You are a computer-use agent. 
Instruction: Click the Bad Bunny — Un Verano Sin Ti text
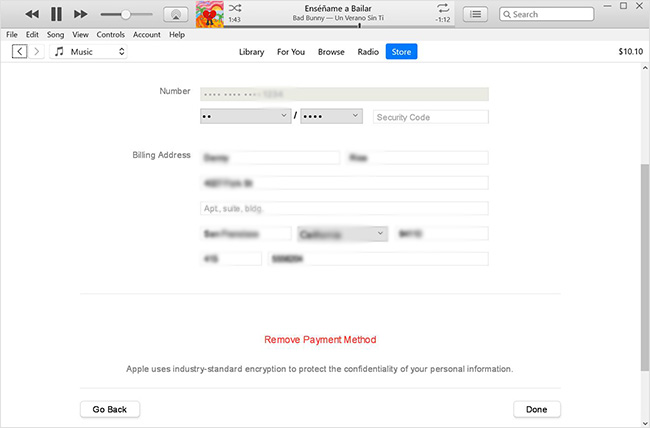(x=338, y=18)
